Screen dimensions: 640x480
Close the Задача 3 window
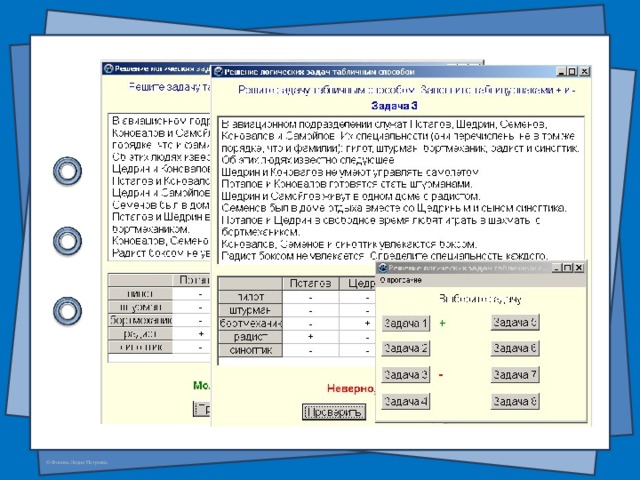584,71
